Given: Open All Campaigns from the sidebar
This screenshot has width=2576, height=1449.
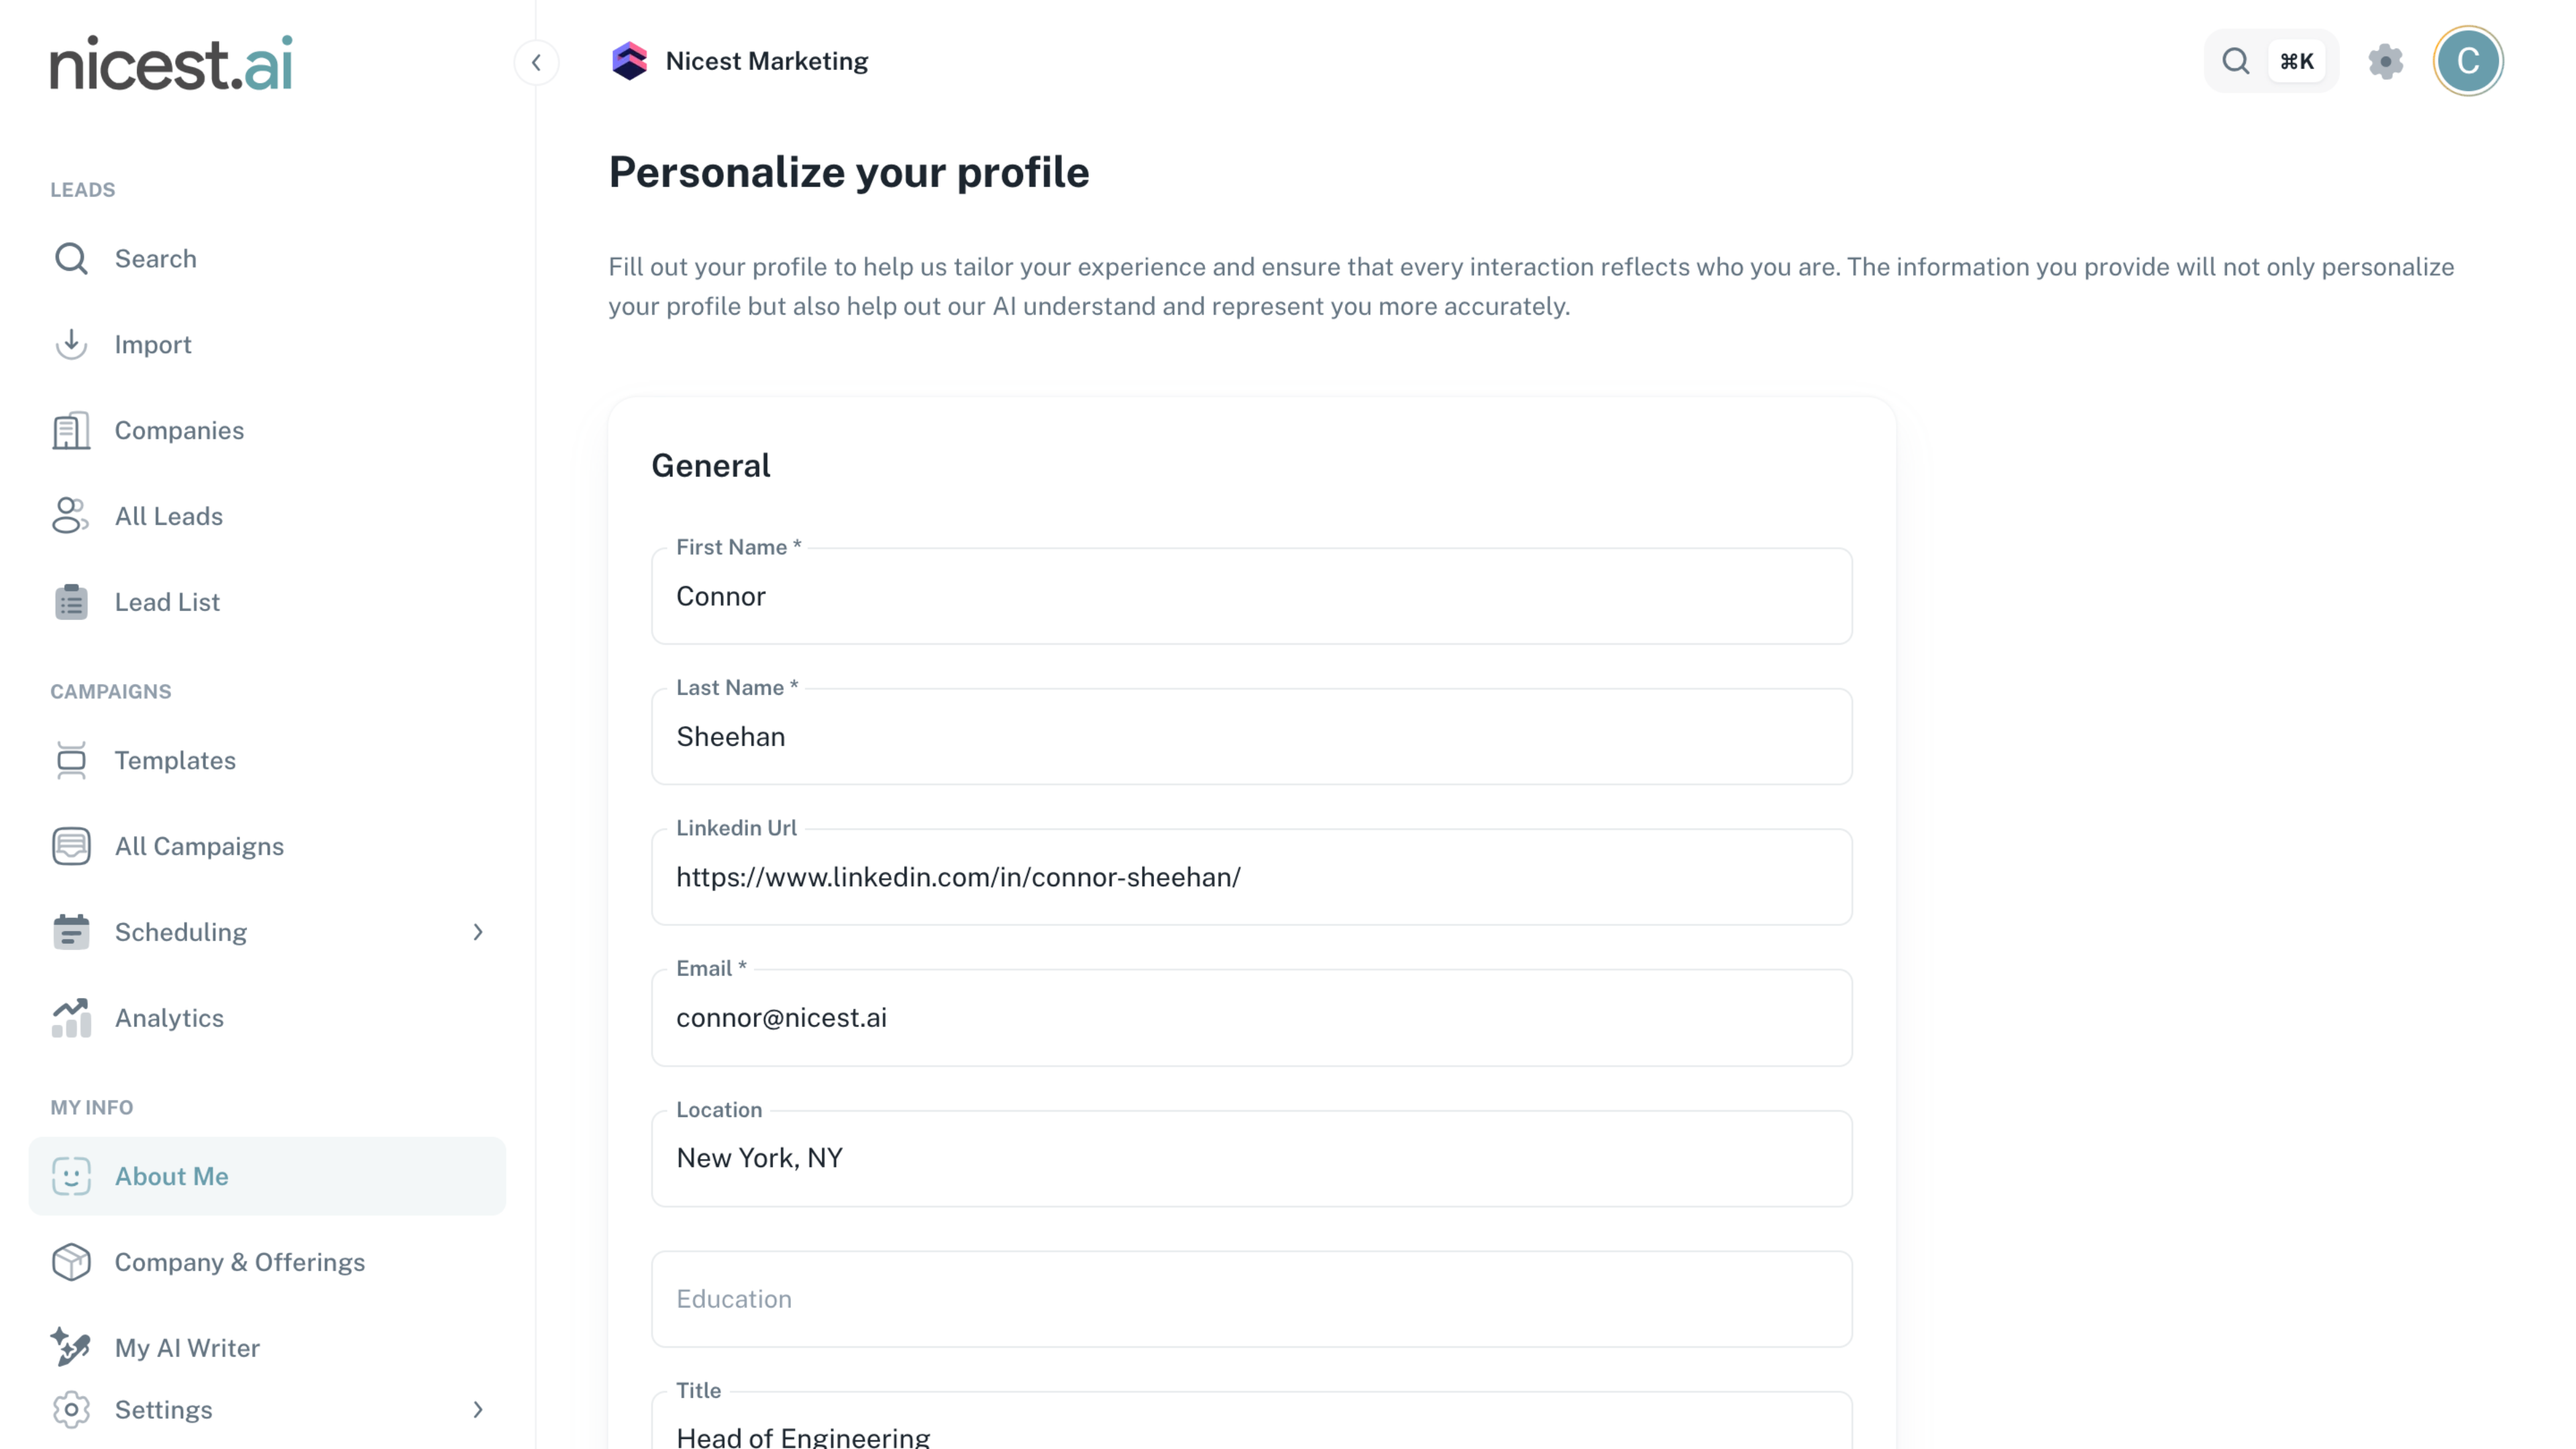Looking at the screenshot, I should click(x=199, y=846).
